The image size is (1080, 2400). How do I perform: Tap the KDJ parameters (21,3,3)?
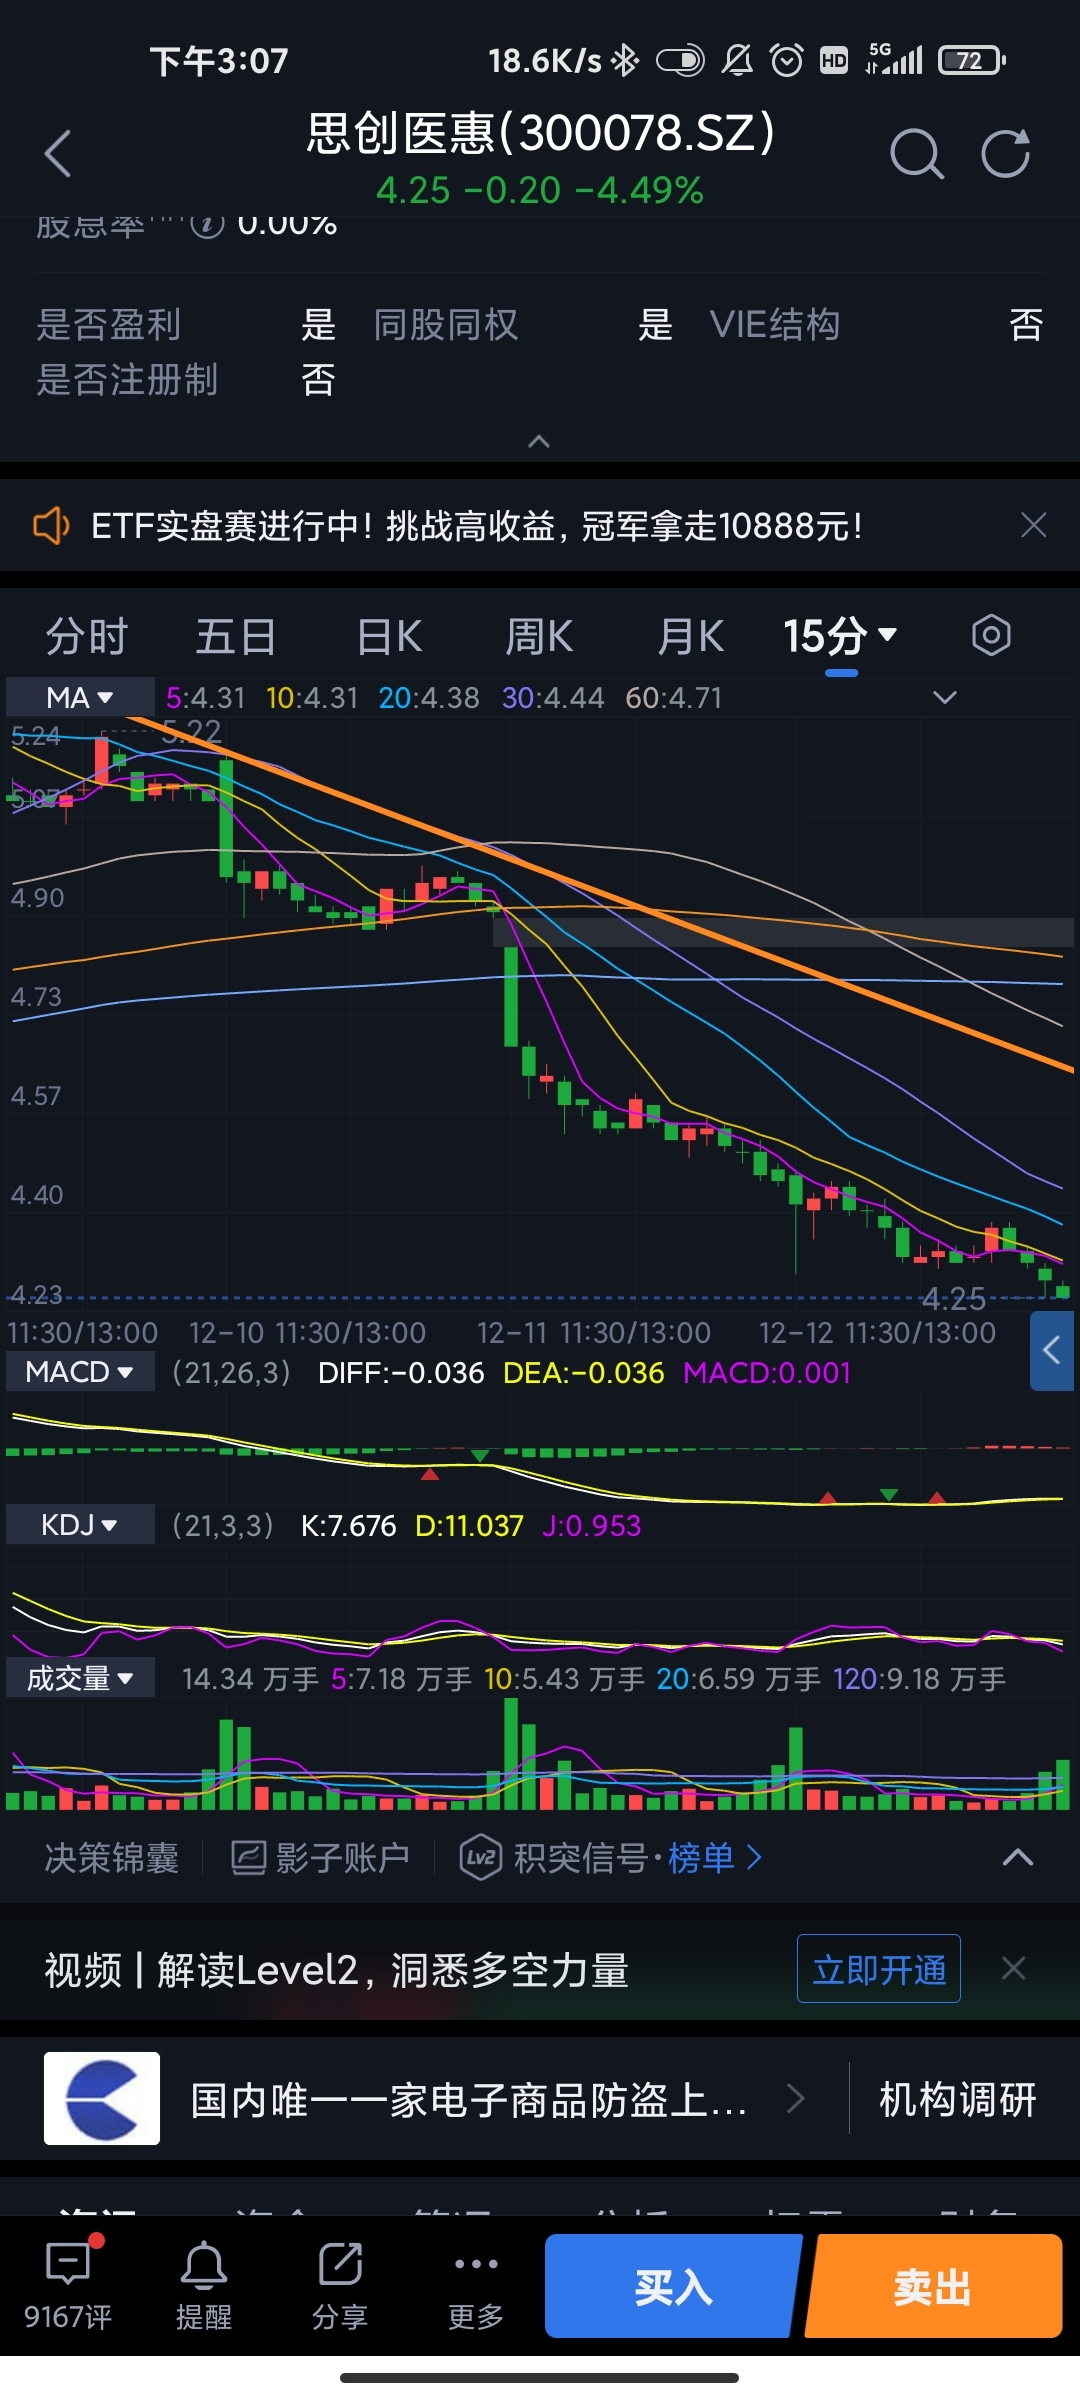[x=223, y=1526]
